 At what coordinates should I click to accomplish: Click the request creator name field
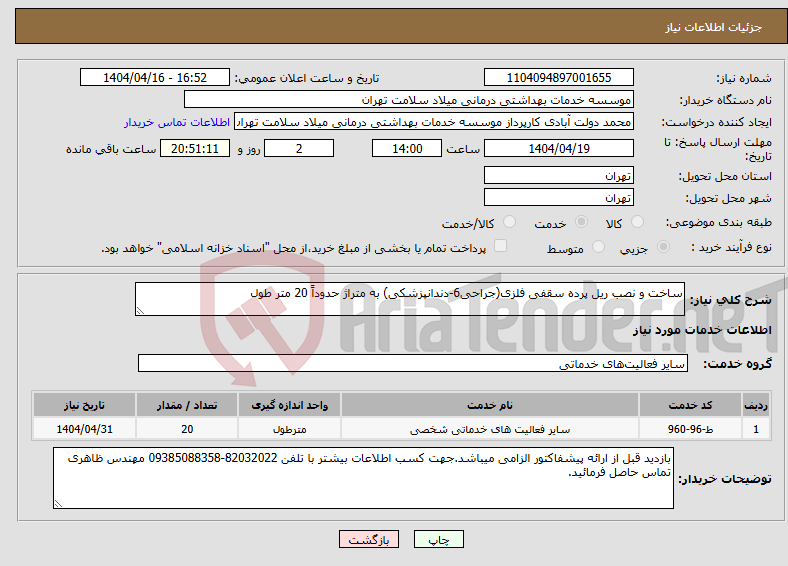pos(434,122)
